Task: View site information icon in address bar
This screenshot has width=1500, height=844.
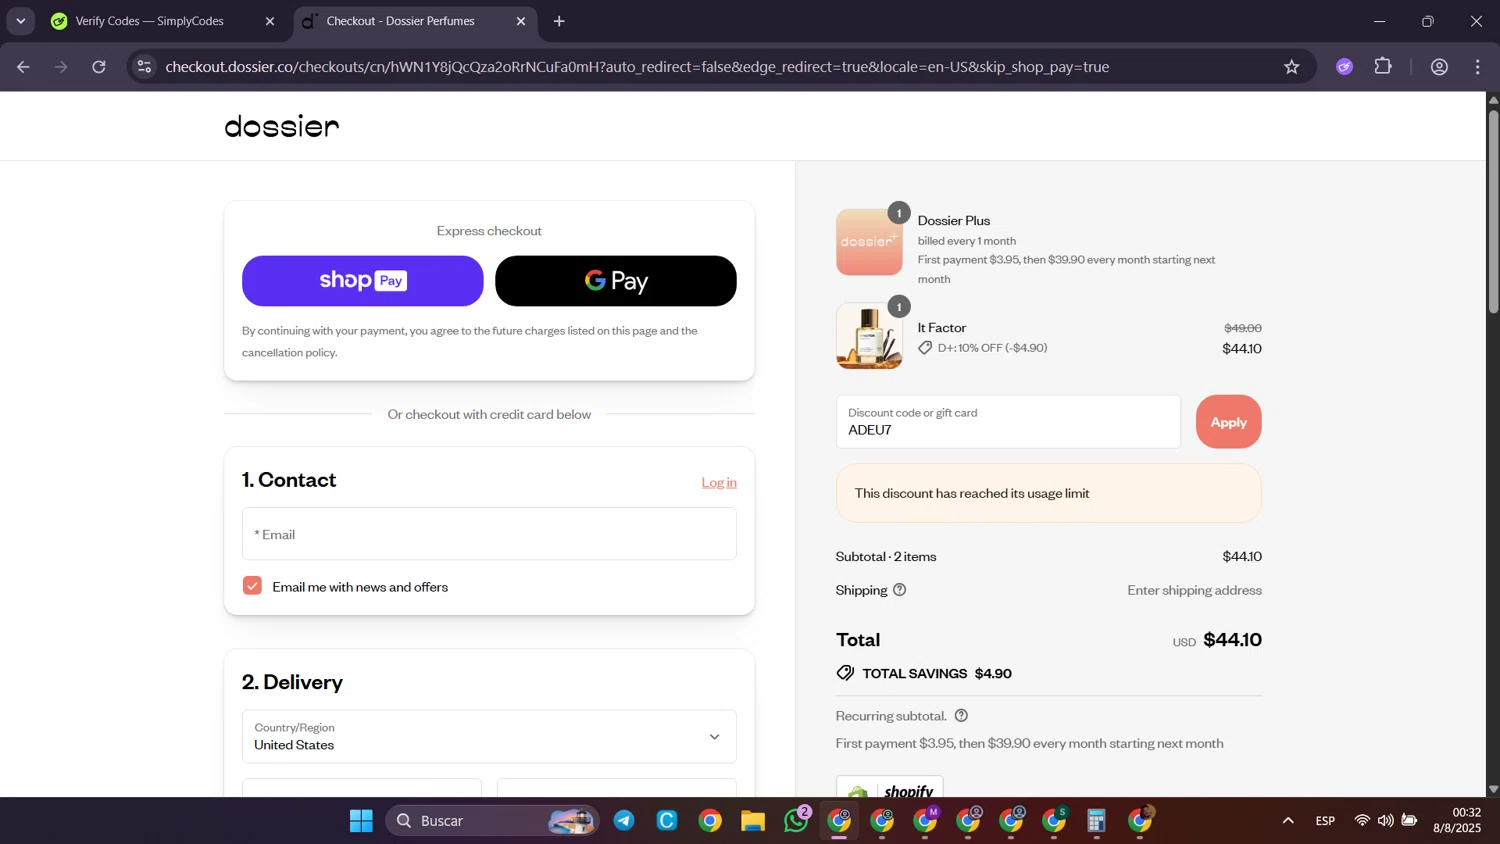Action: (x=144, y=67)
